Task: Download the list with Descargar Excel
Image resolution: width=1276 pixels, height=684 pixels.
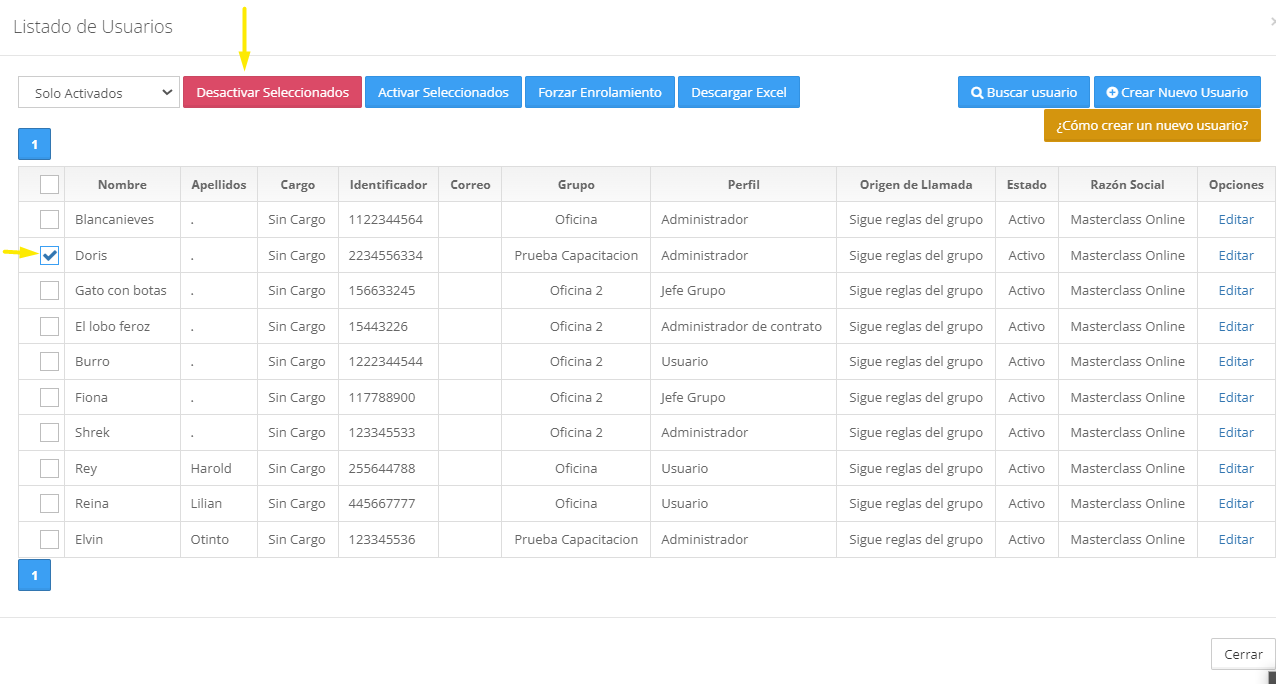Action: click(738, 92)
